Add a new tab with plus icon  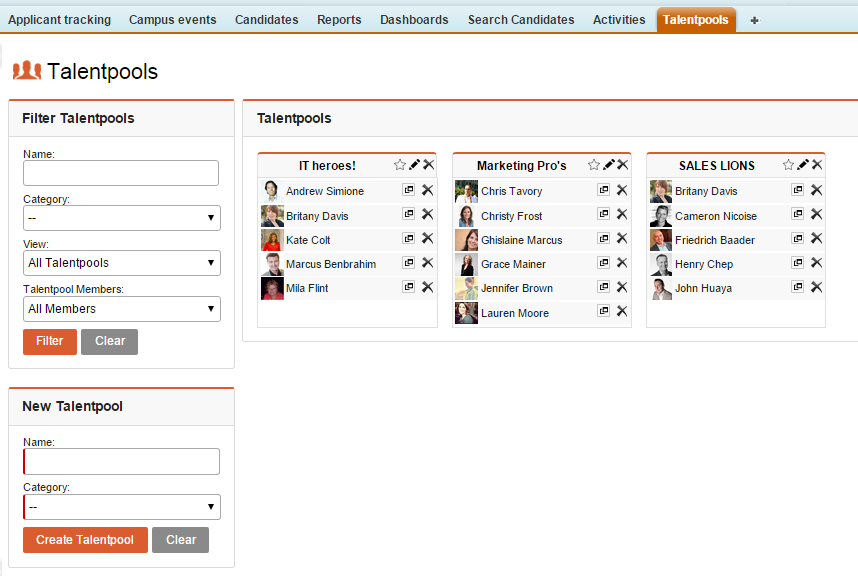[x=755, y=20]
